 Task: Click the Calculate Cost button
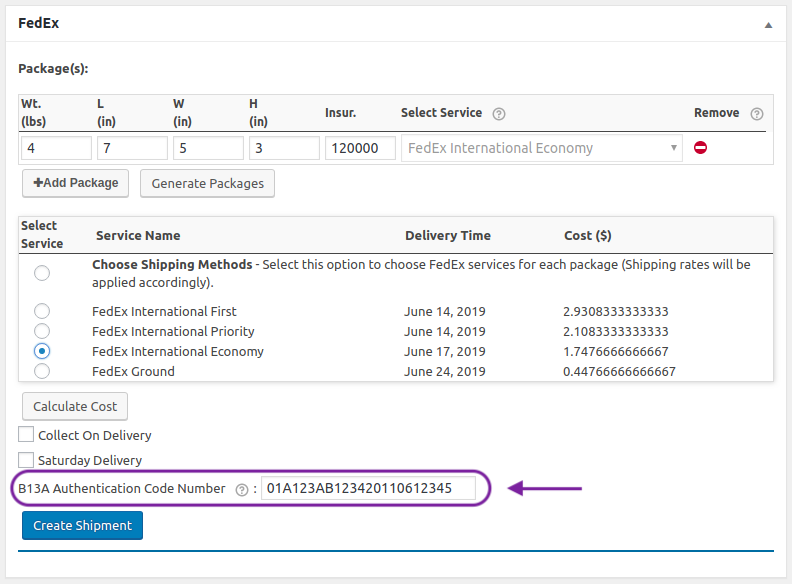(75, 406)
